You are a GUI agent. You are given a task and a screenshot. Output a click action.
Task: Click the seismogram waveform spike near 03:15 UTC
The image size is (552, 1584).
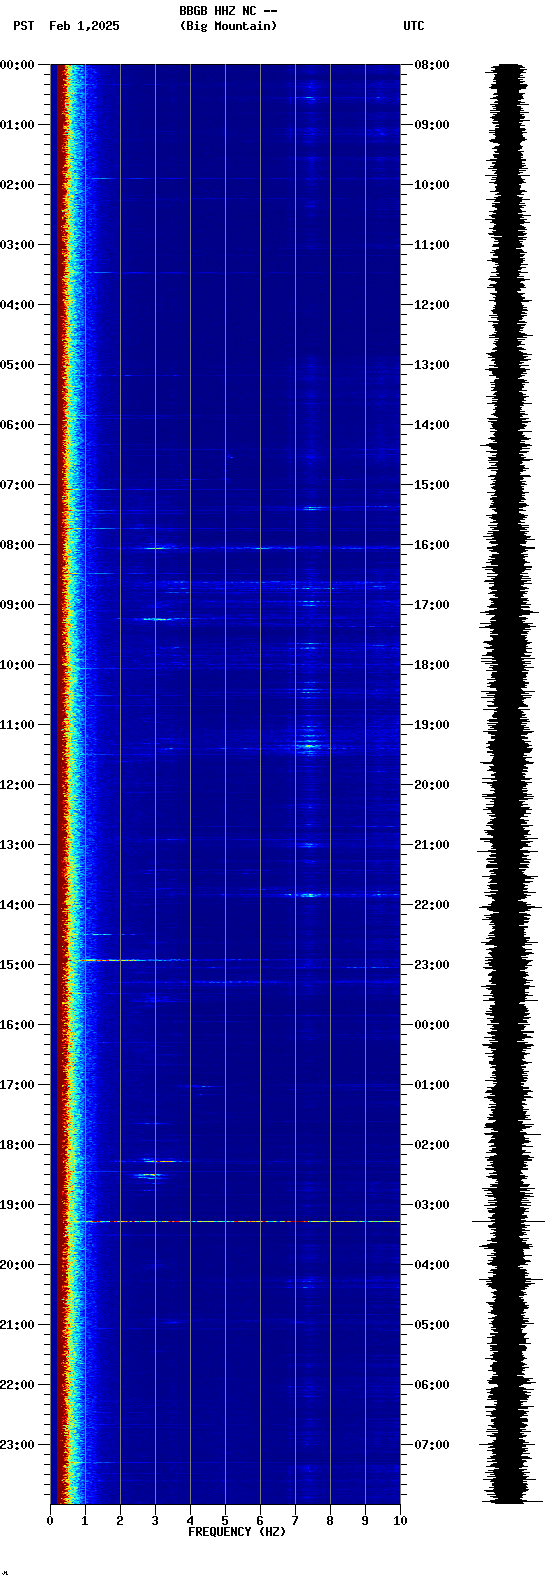point(510,1221)
